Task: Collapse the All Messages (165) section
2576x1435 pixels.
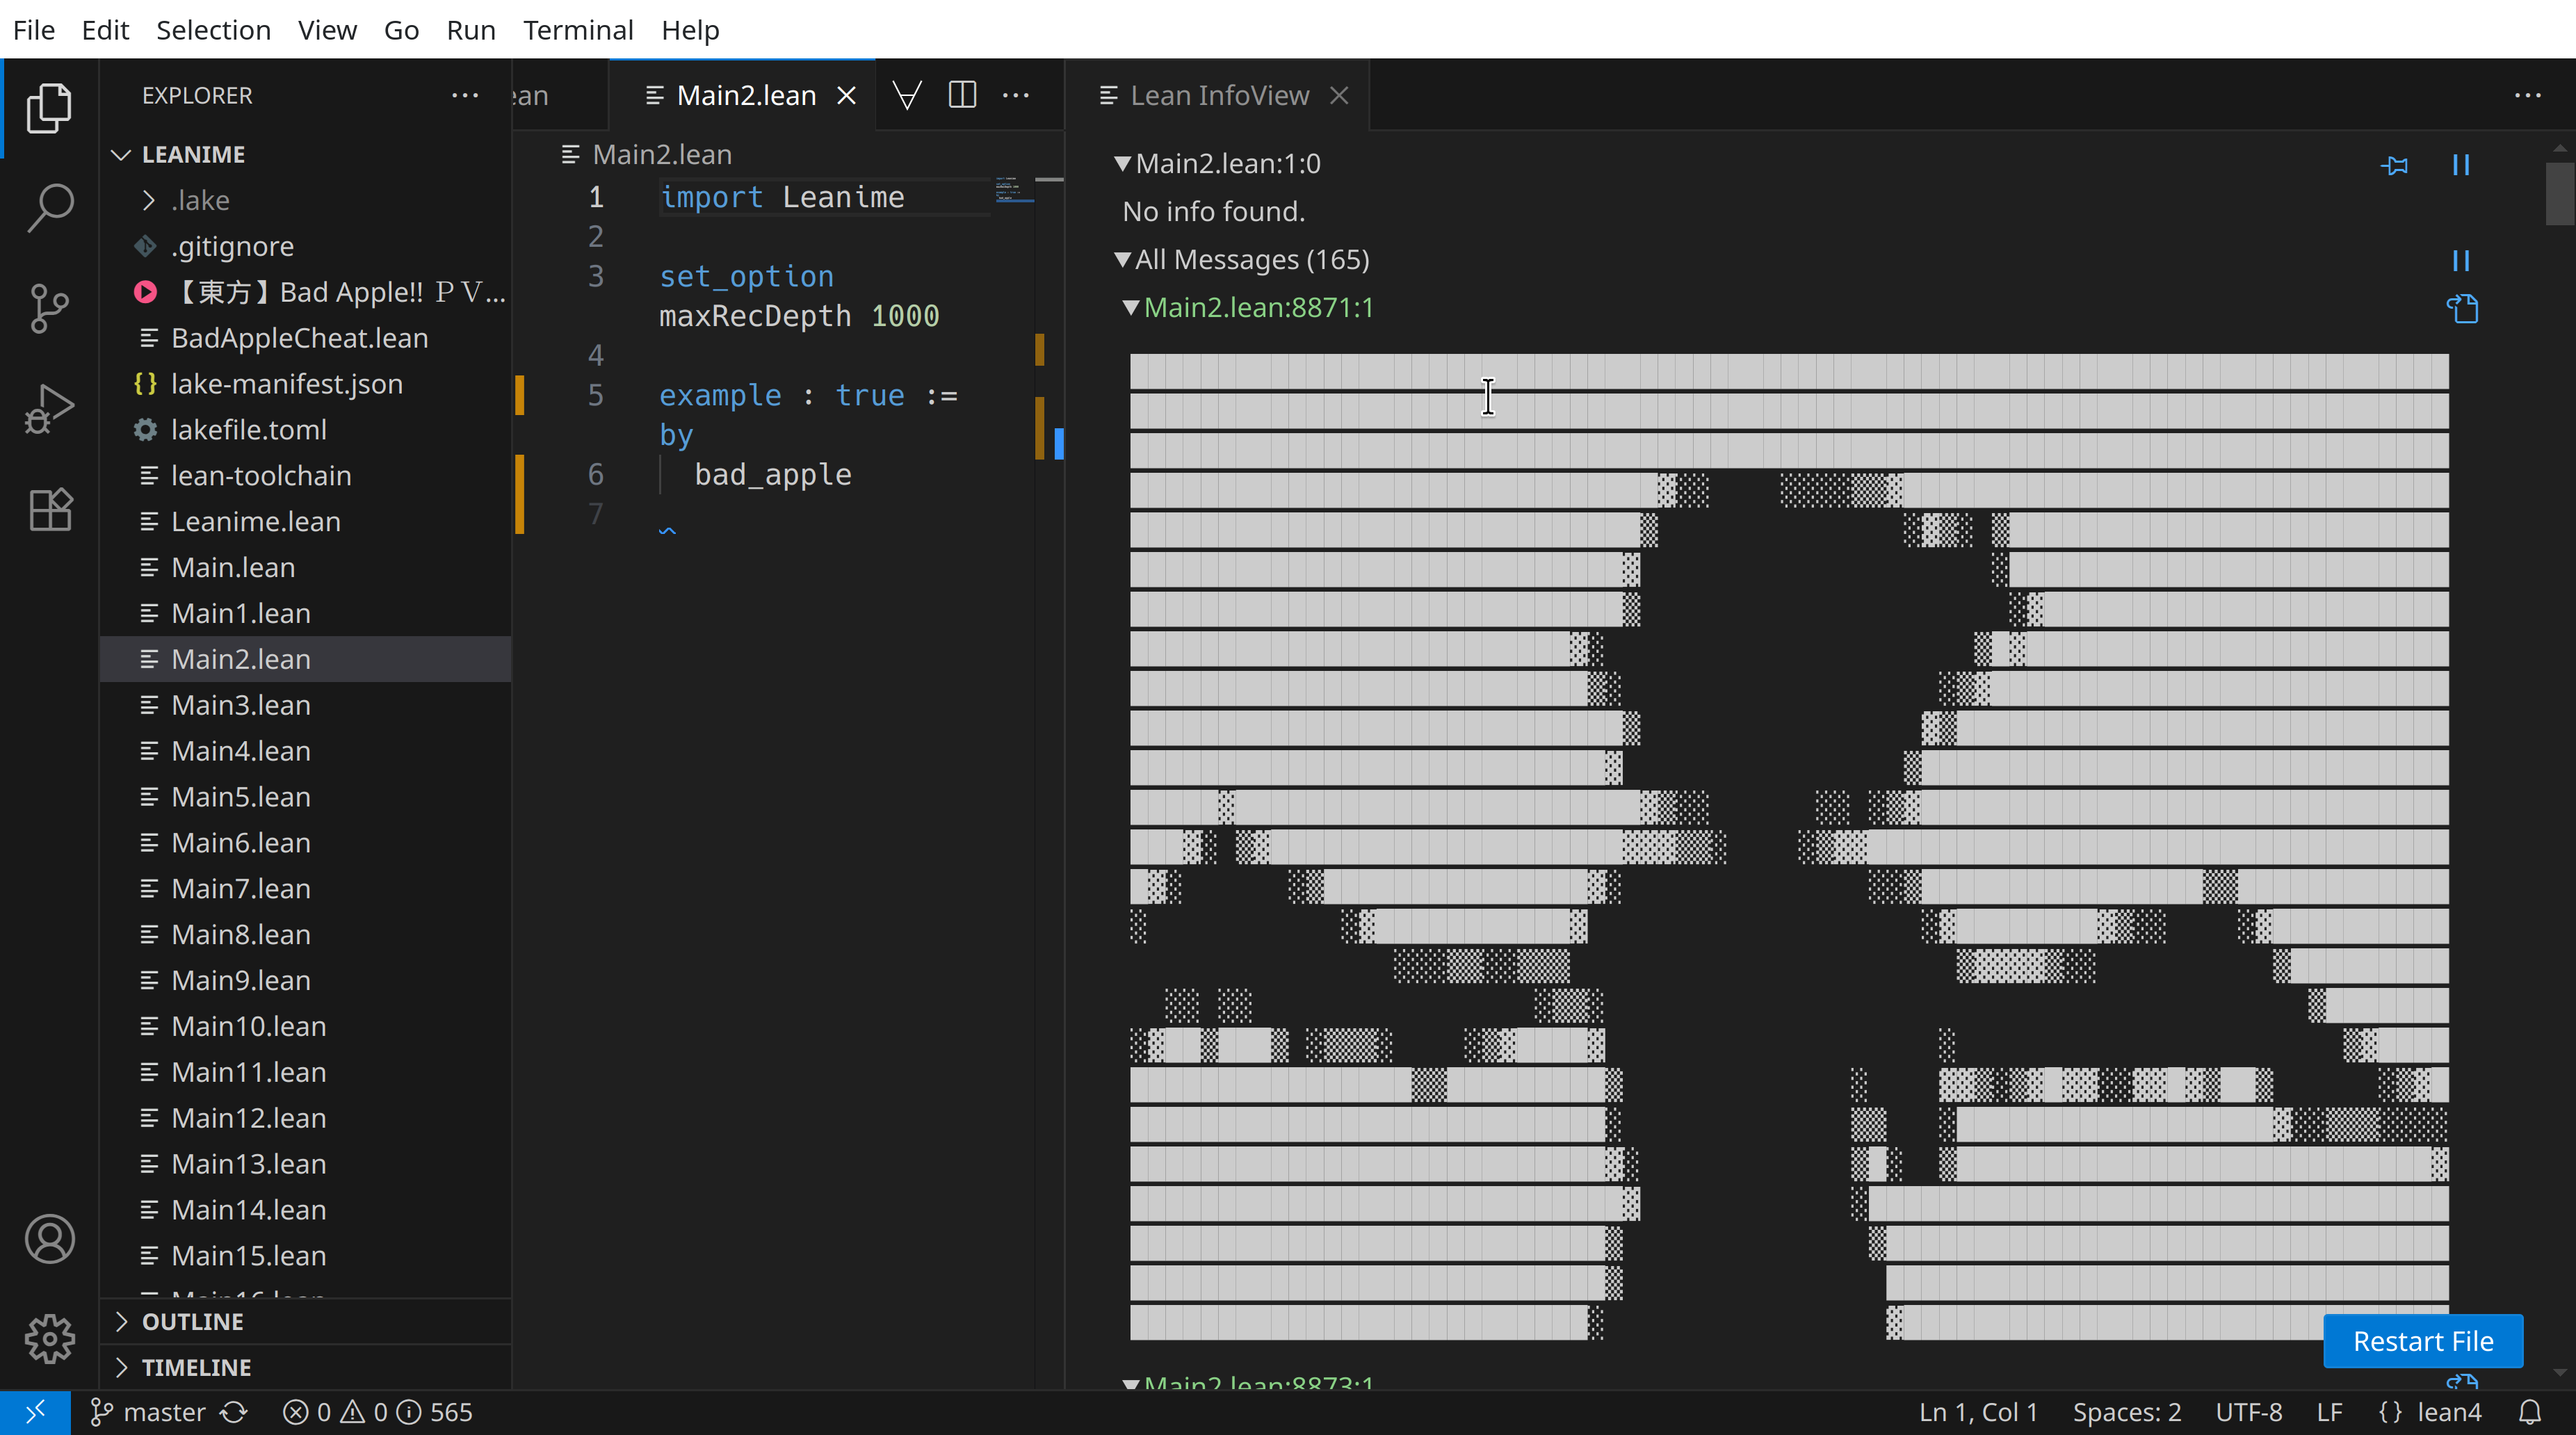Action: [x=1123, y=260]
